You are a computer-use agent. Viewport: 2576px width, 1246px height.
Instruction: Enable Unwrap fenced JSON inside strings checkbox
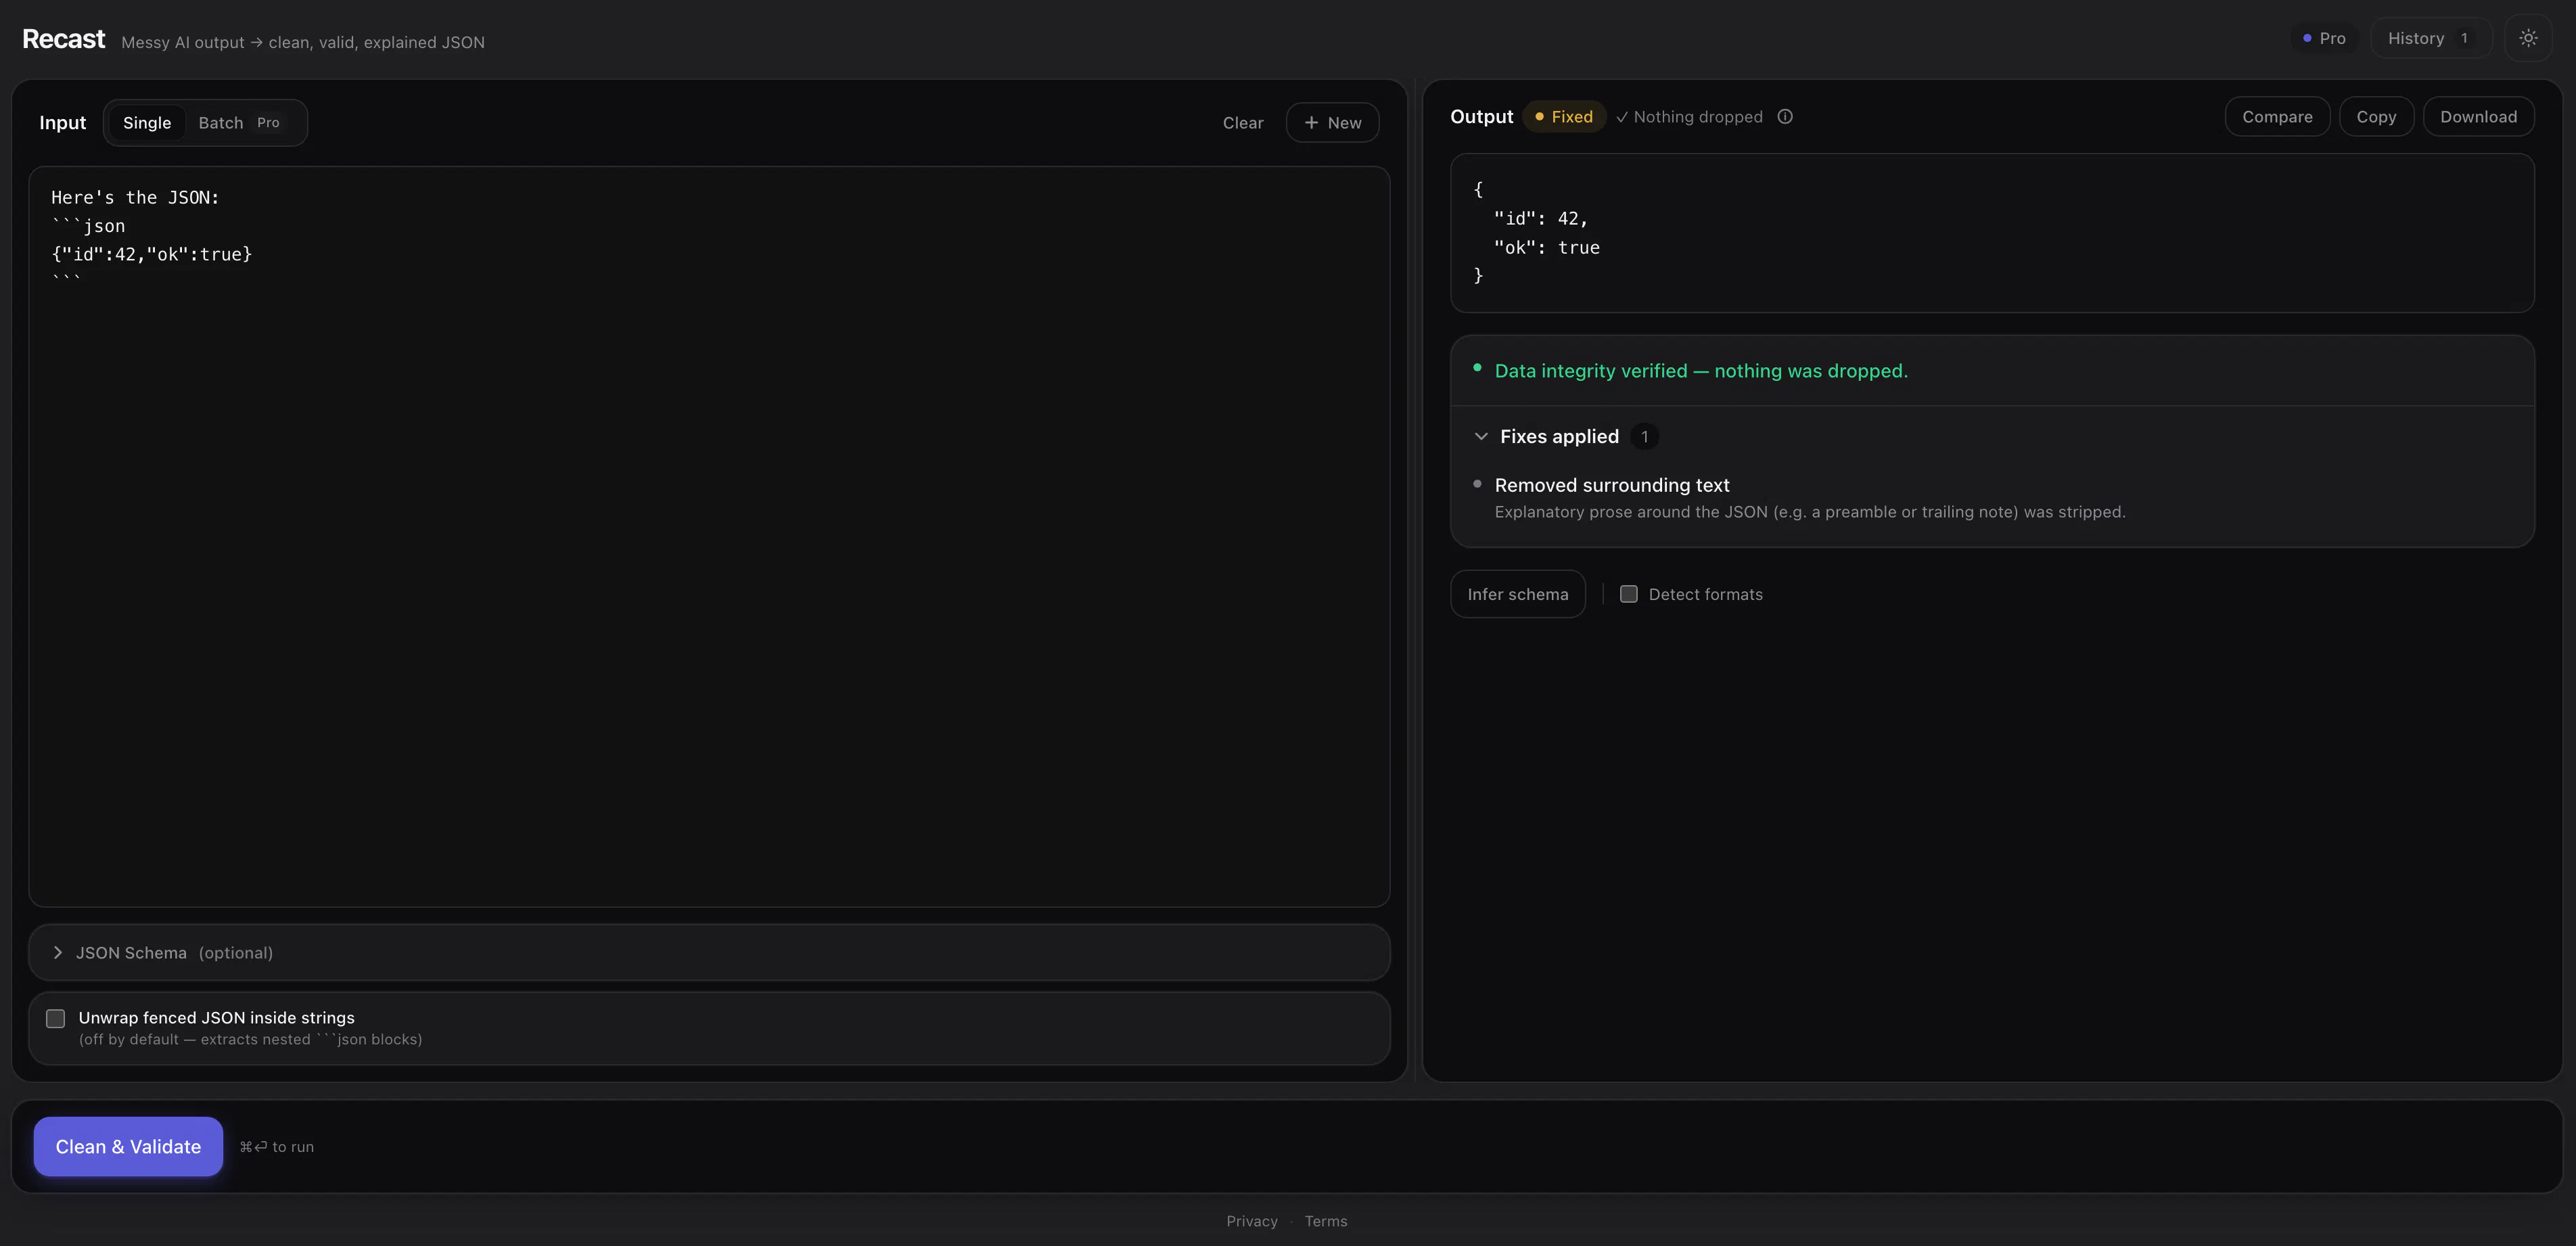pyautogui.click(x=56, y=1018)
